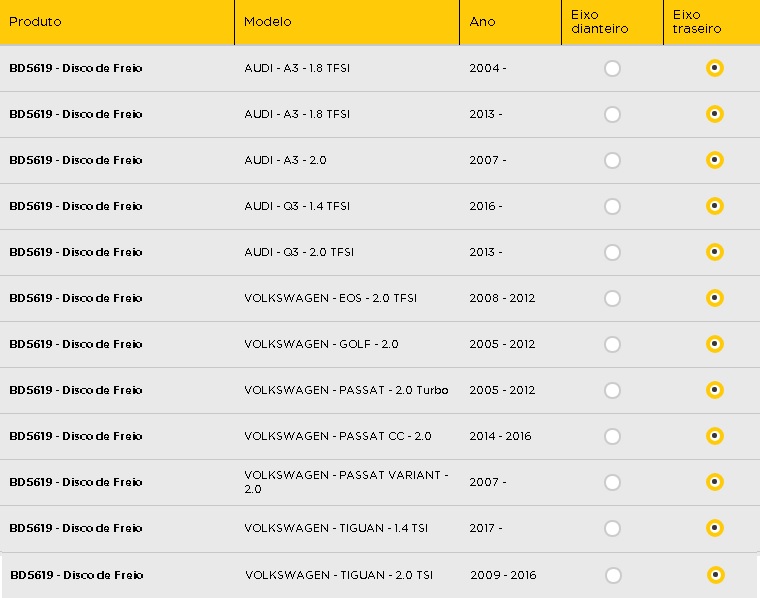
Task: Select rear axle radio for Passat 2.0 Turbo
Action: coord(714,390)
